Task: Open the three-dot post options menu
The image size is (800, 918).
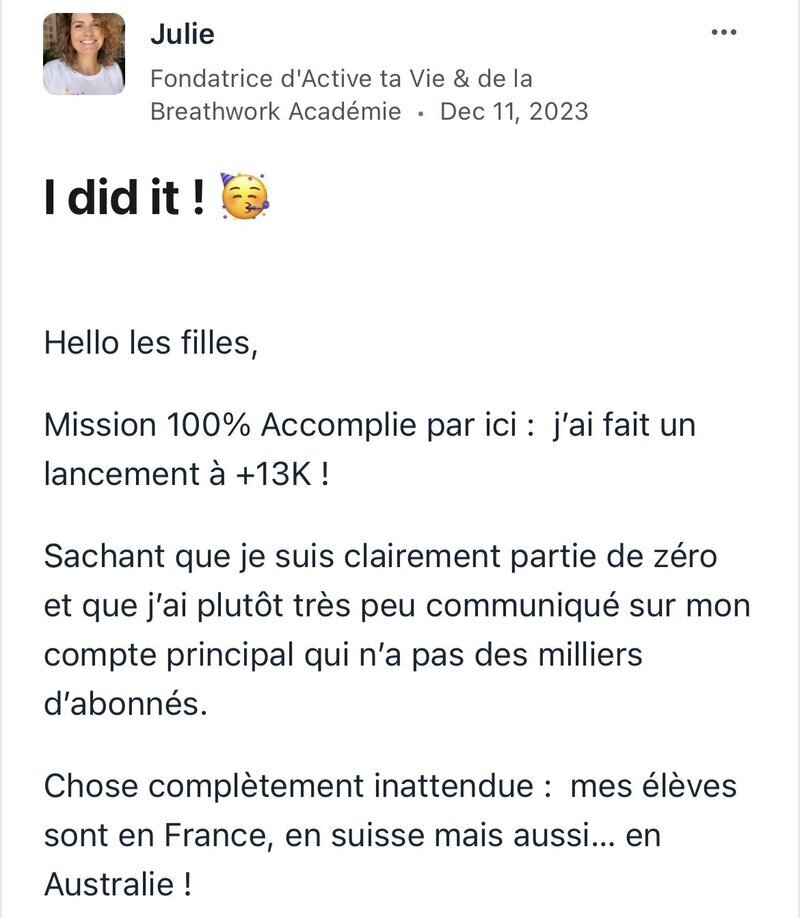Action: point(724,32)
